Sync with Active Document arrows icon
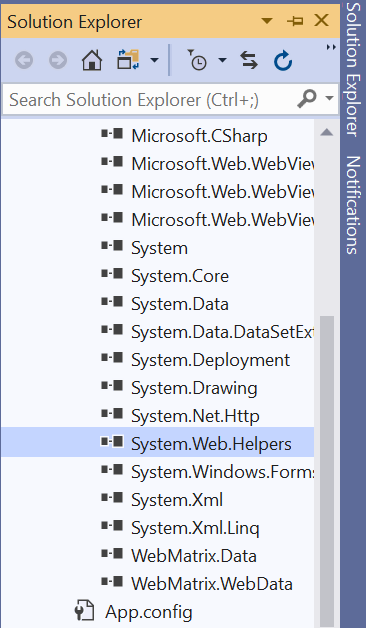Viewport: 366px width, 628px height. [x=249, y=60]
